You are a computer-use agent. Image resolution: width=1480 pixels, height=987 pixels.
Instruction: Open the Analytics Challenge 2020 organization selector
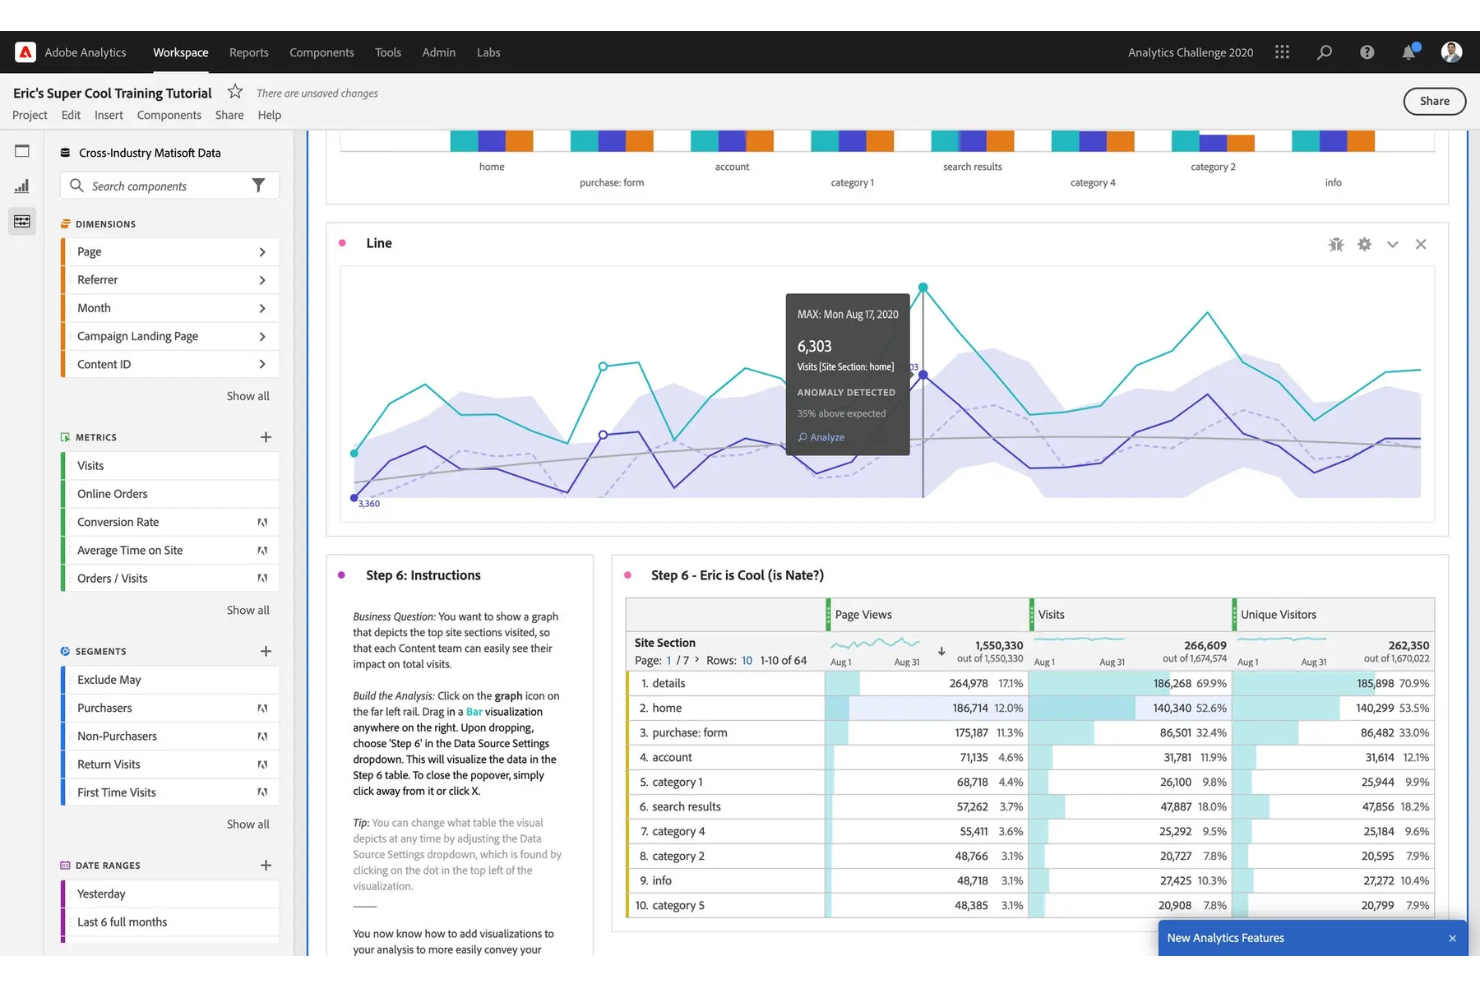coord(1190,52)
